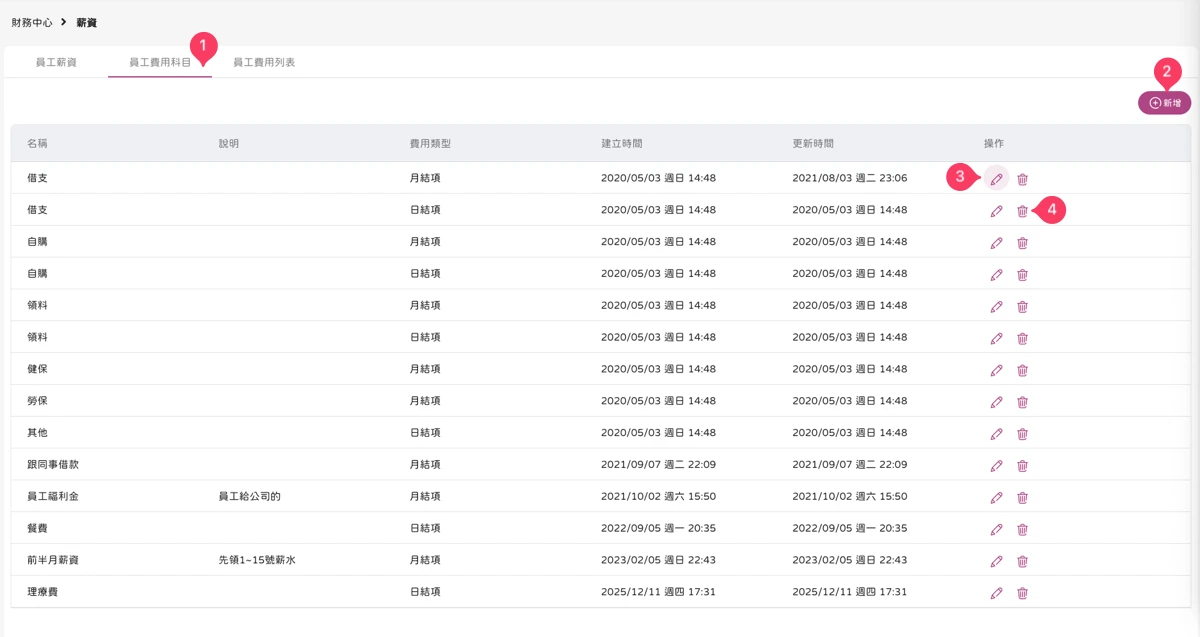Go to 財務中心 in the breadcrumb
This screenshot has height=637, width=1200.
coord(32,22)
